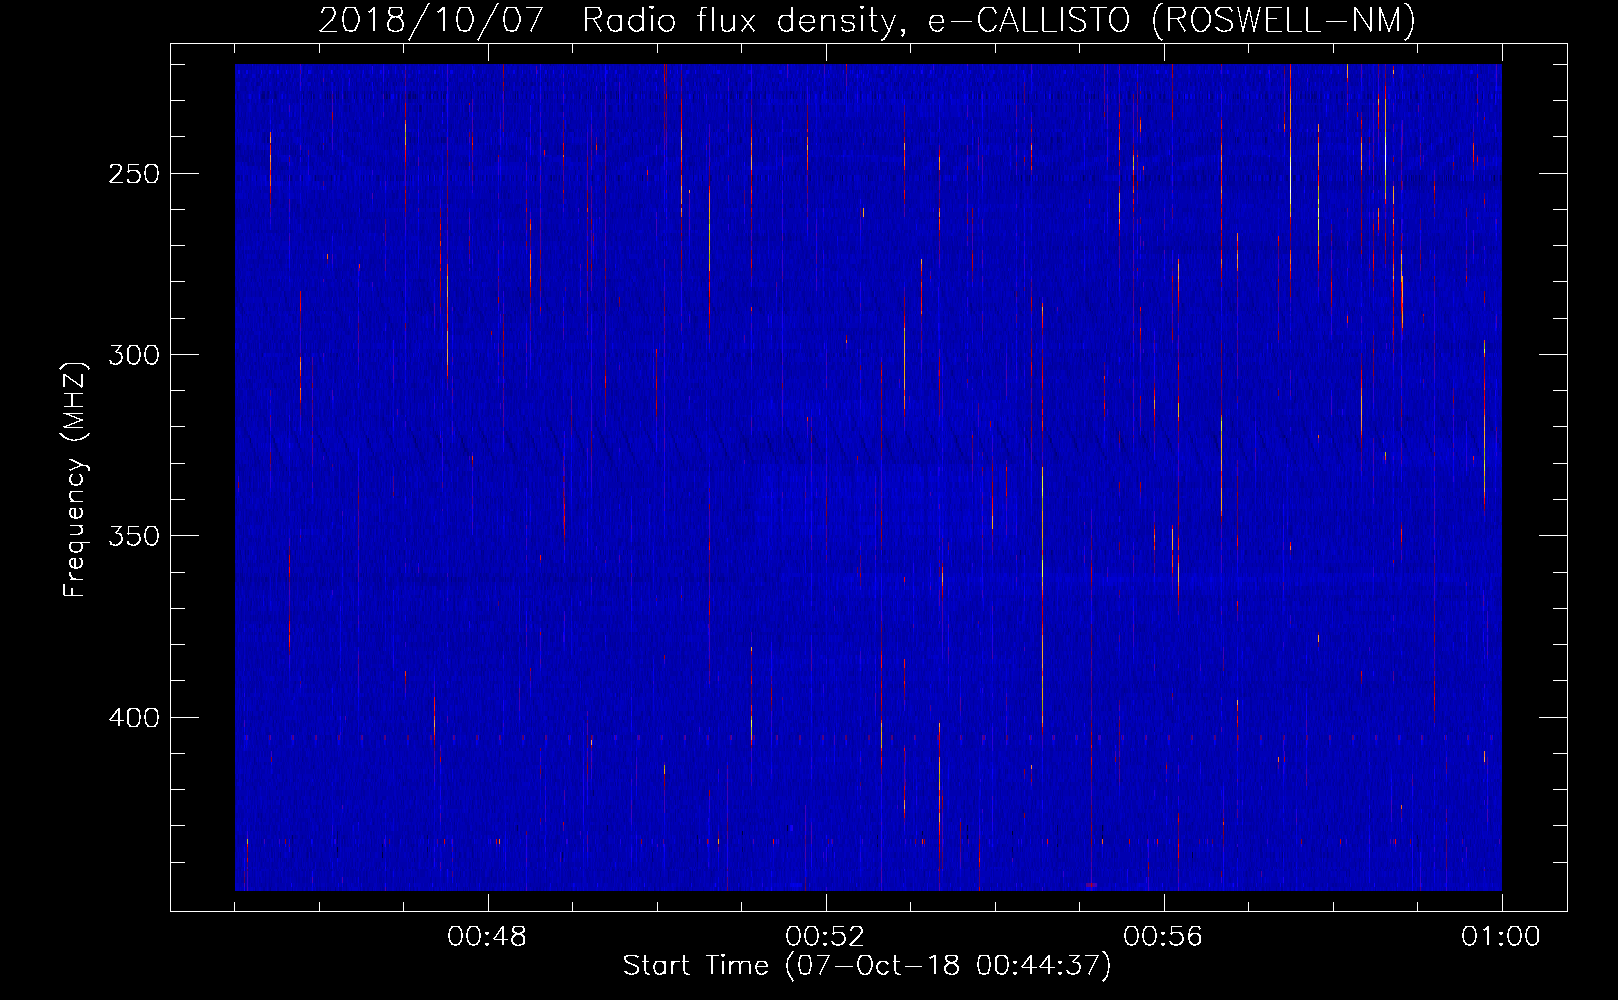Click the 'Frequency (MHZ)' axis label
Viewport: 1618px width, 1000px height.
coord(75,480)
